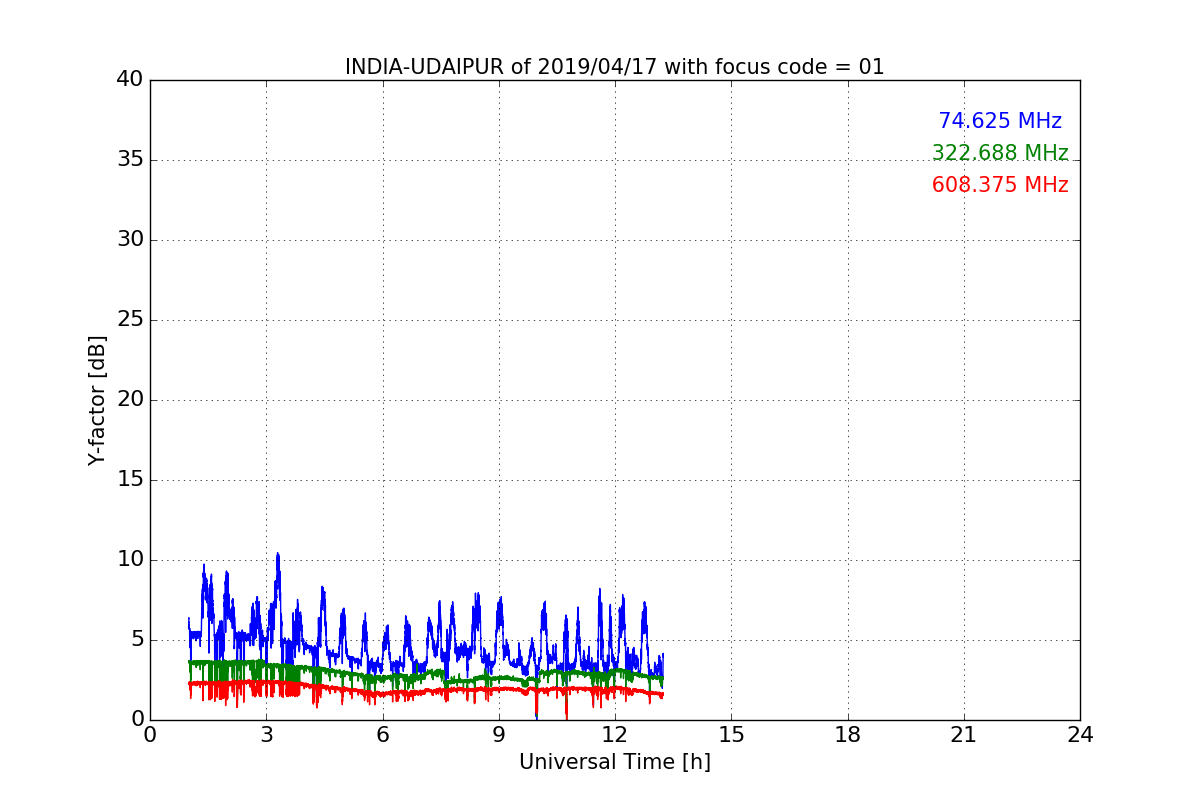Click x-axis tick label 18
1200x800 pixels.
coord(848,734)
